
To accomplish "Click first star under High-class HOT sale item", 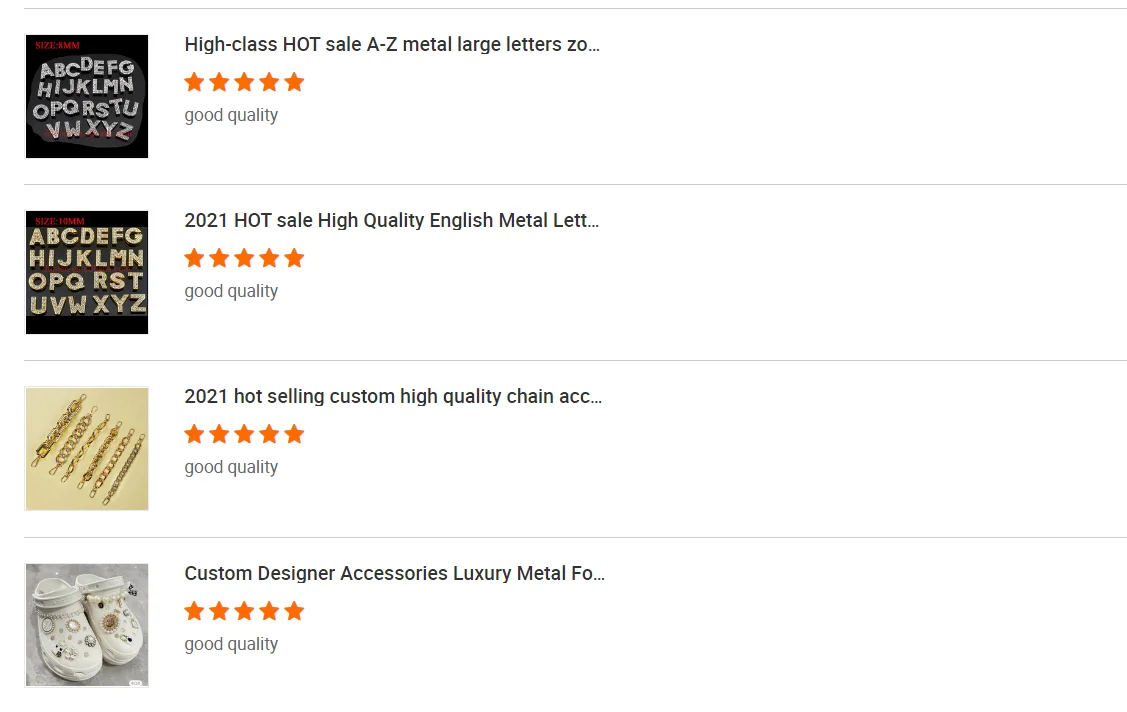I will pos(195,82).
